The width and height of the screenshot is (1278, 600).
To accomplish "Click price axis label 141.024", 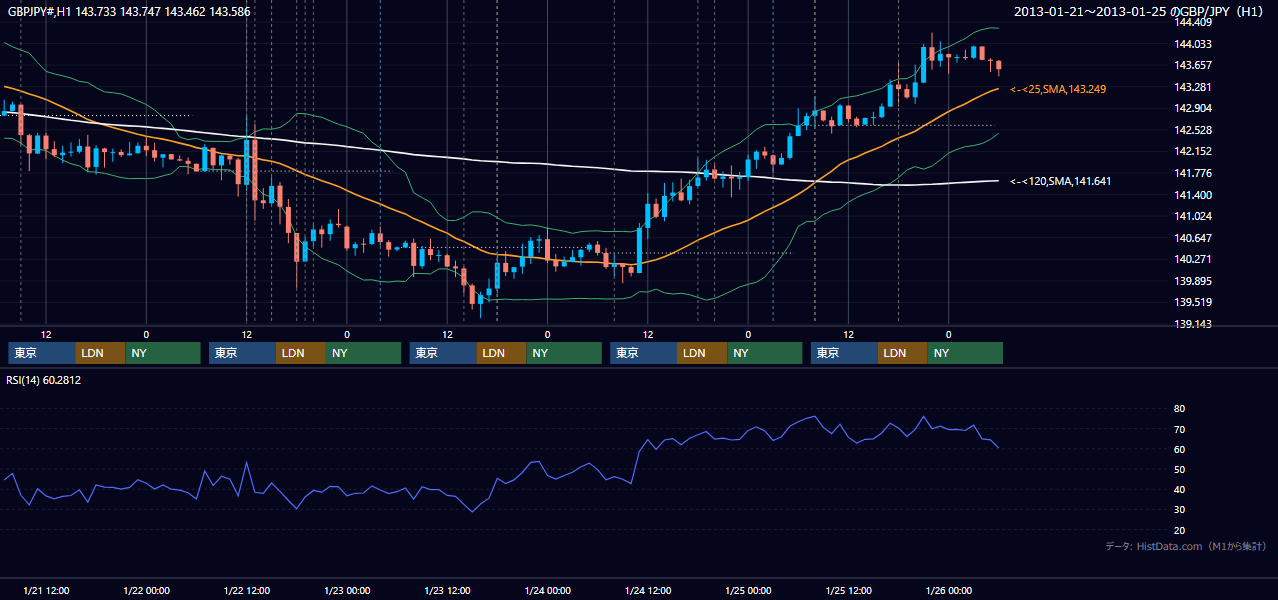I will pos(1194,216).
